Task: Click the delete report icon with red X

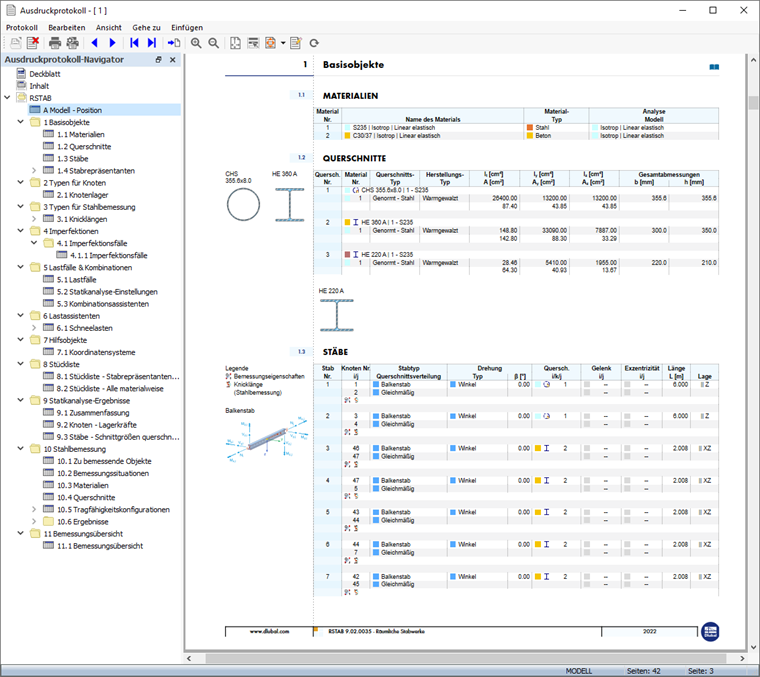Action: coord(33,43)
